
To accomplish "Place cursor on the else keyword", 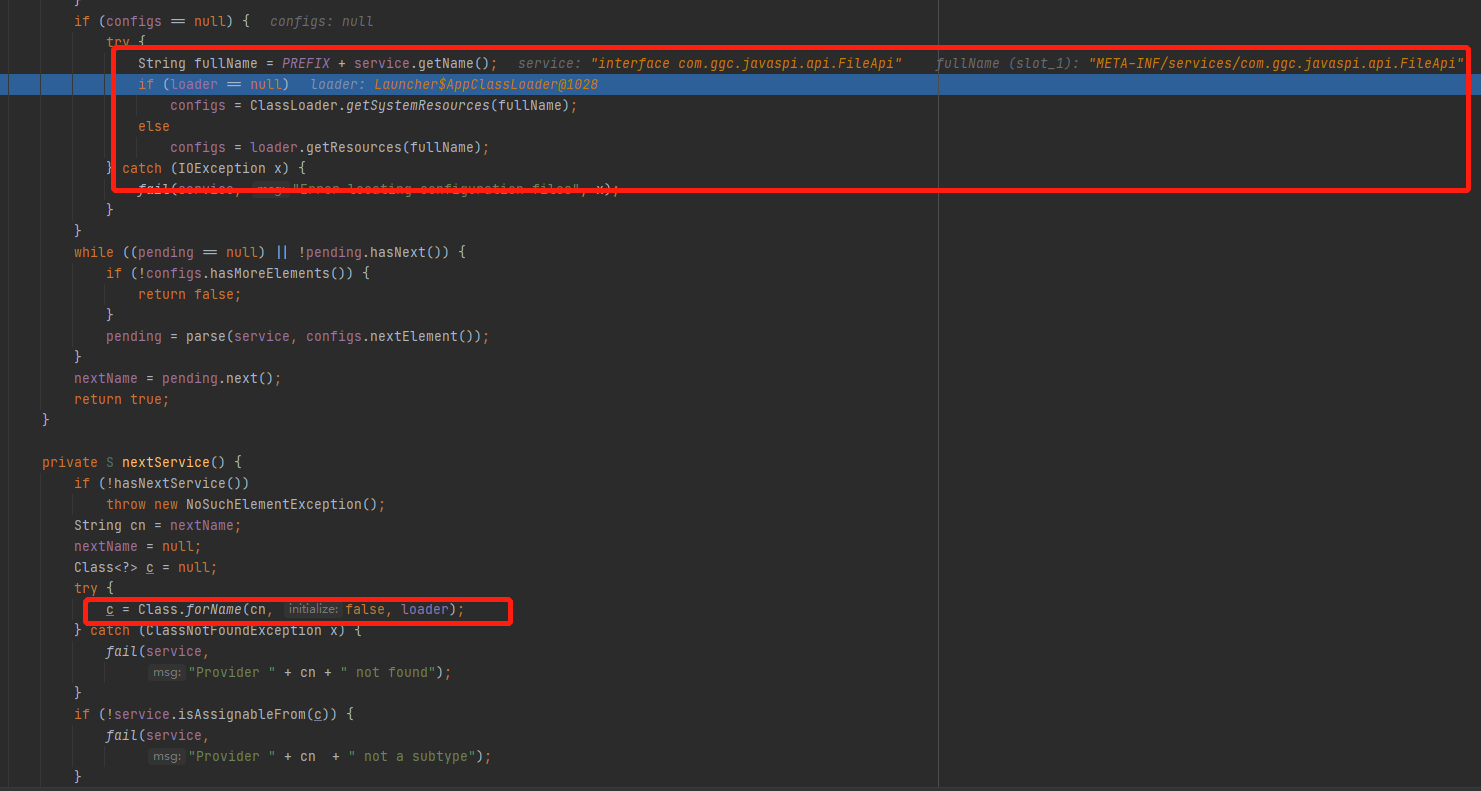I will (154, 126).
